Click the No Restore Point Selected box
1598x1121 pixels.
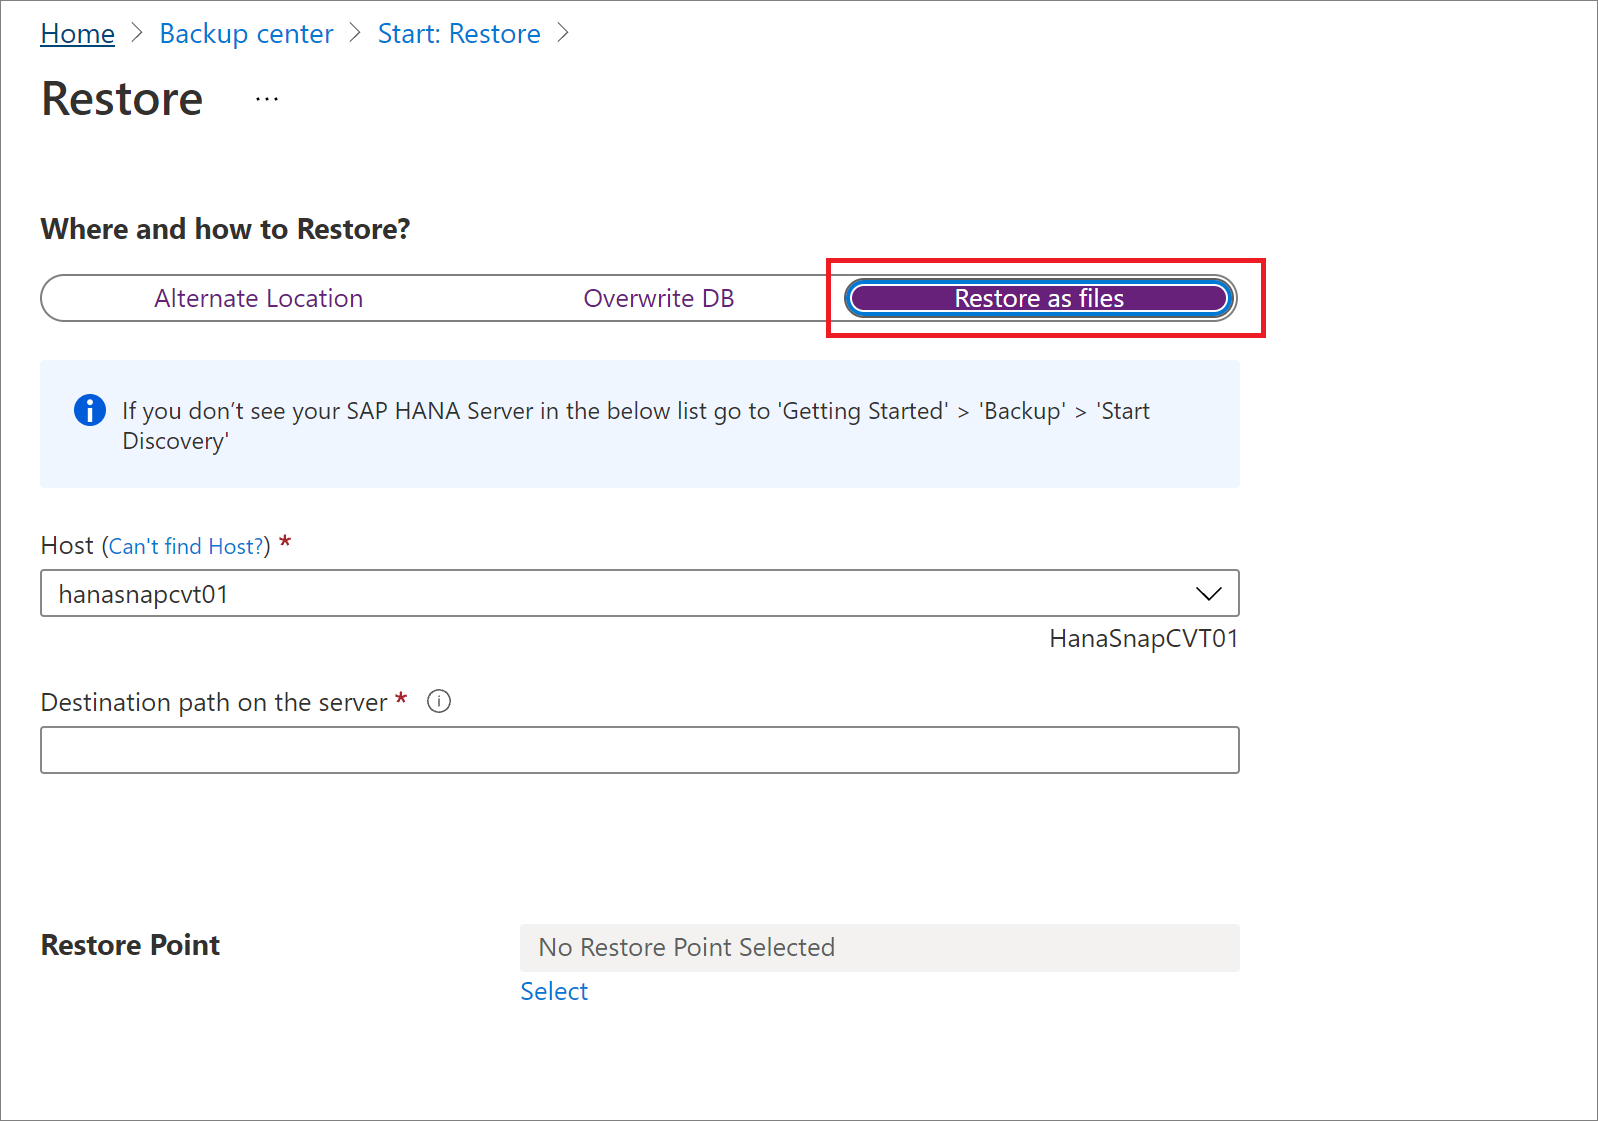point(880,947)
